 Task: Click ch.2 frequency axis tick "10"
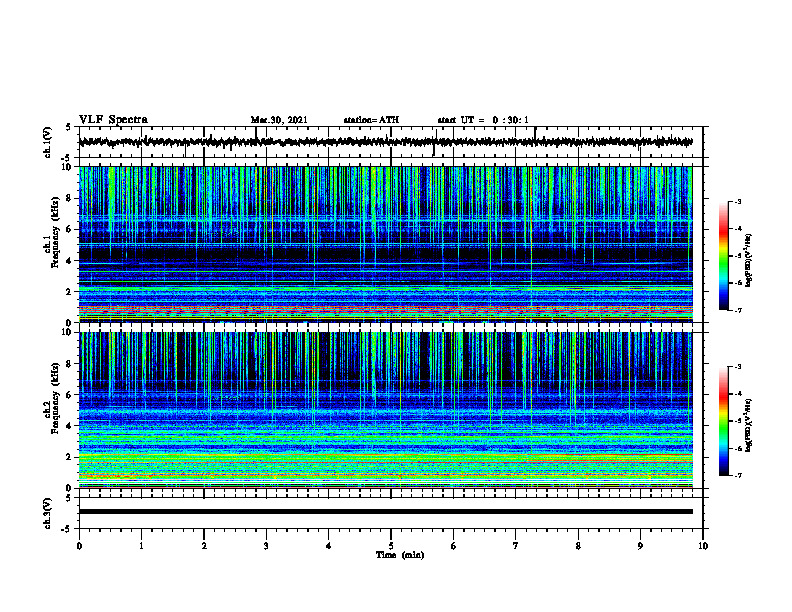click(x=68, y=332)
